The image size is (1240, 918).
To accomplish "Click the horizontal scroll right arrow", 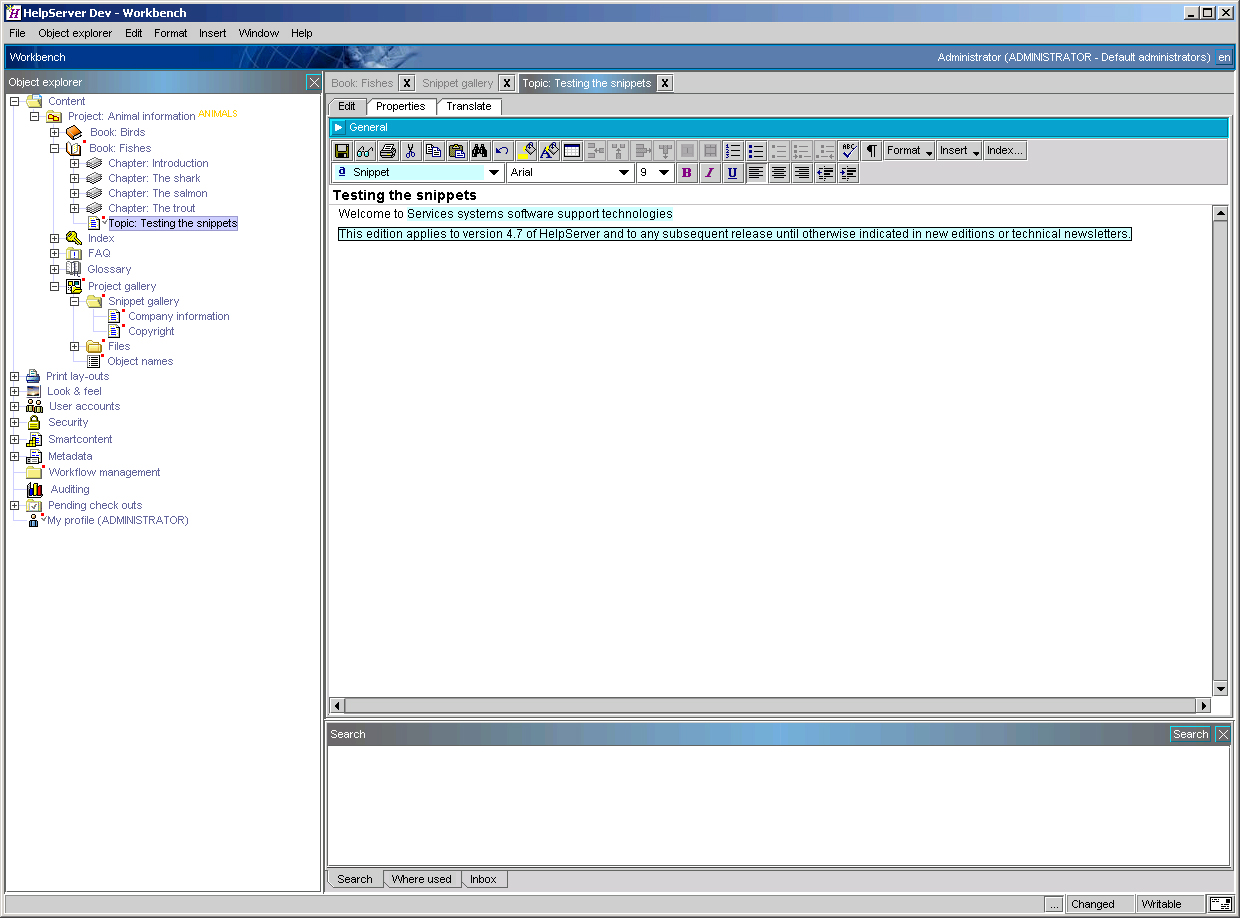I will [x=1204, y=705].
